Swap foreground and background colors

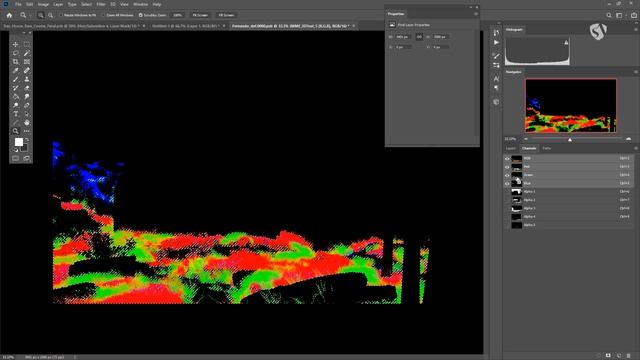(x=27, y=140)
